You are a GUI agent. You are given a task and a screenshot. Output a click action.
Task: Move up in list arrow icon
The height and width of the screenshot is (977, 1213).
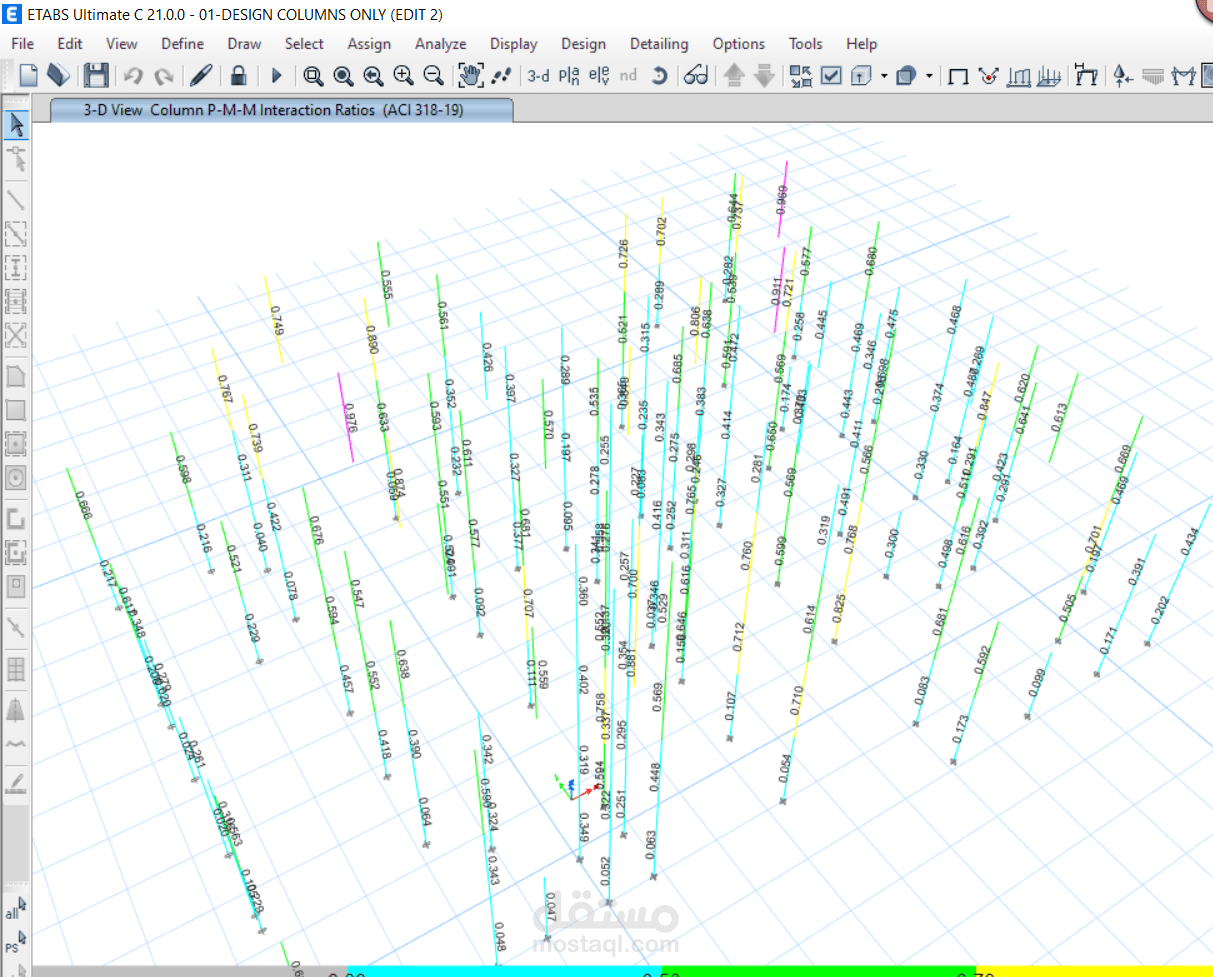733,75
